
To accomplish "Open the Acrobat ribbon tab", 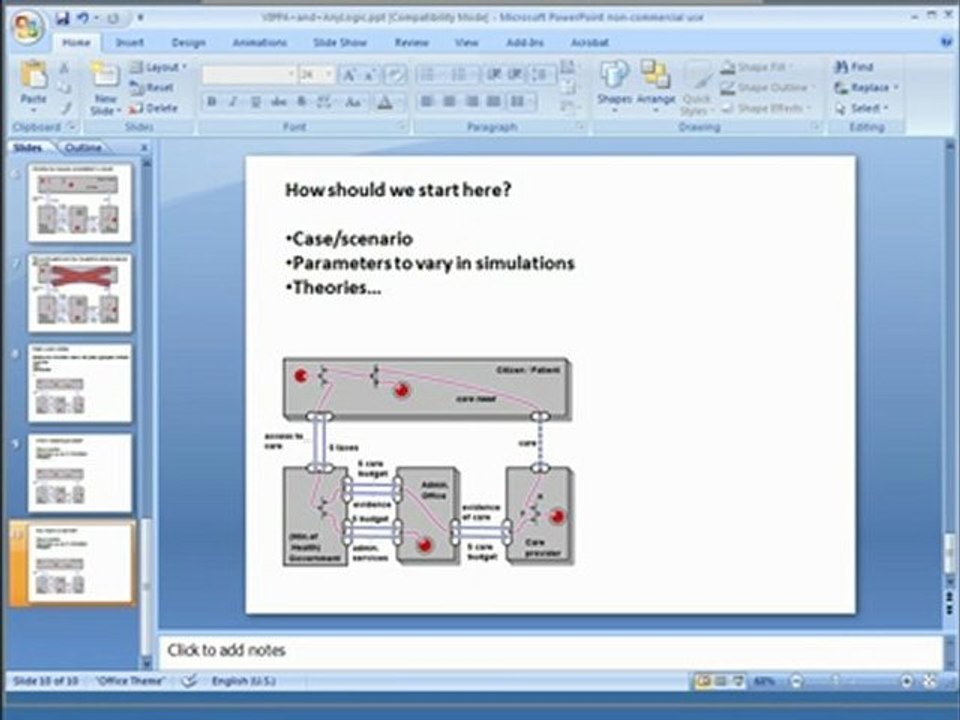I will tap(590, 43).
